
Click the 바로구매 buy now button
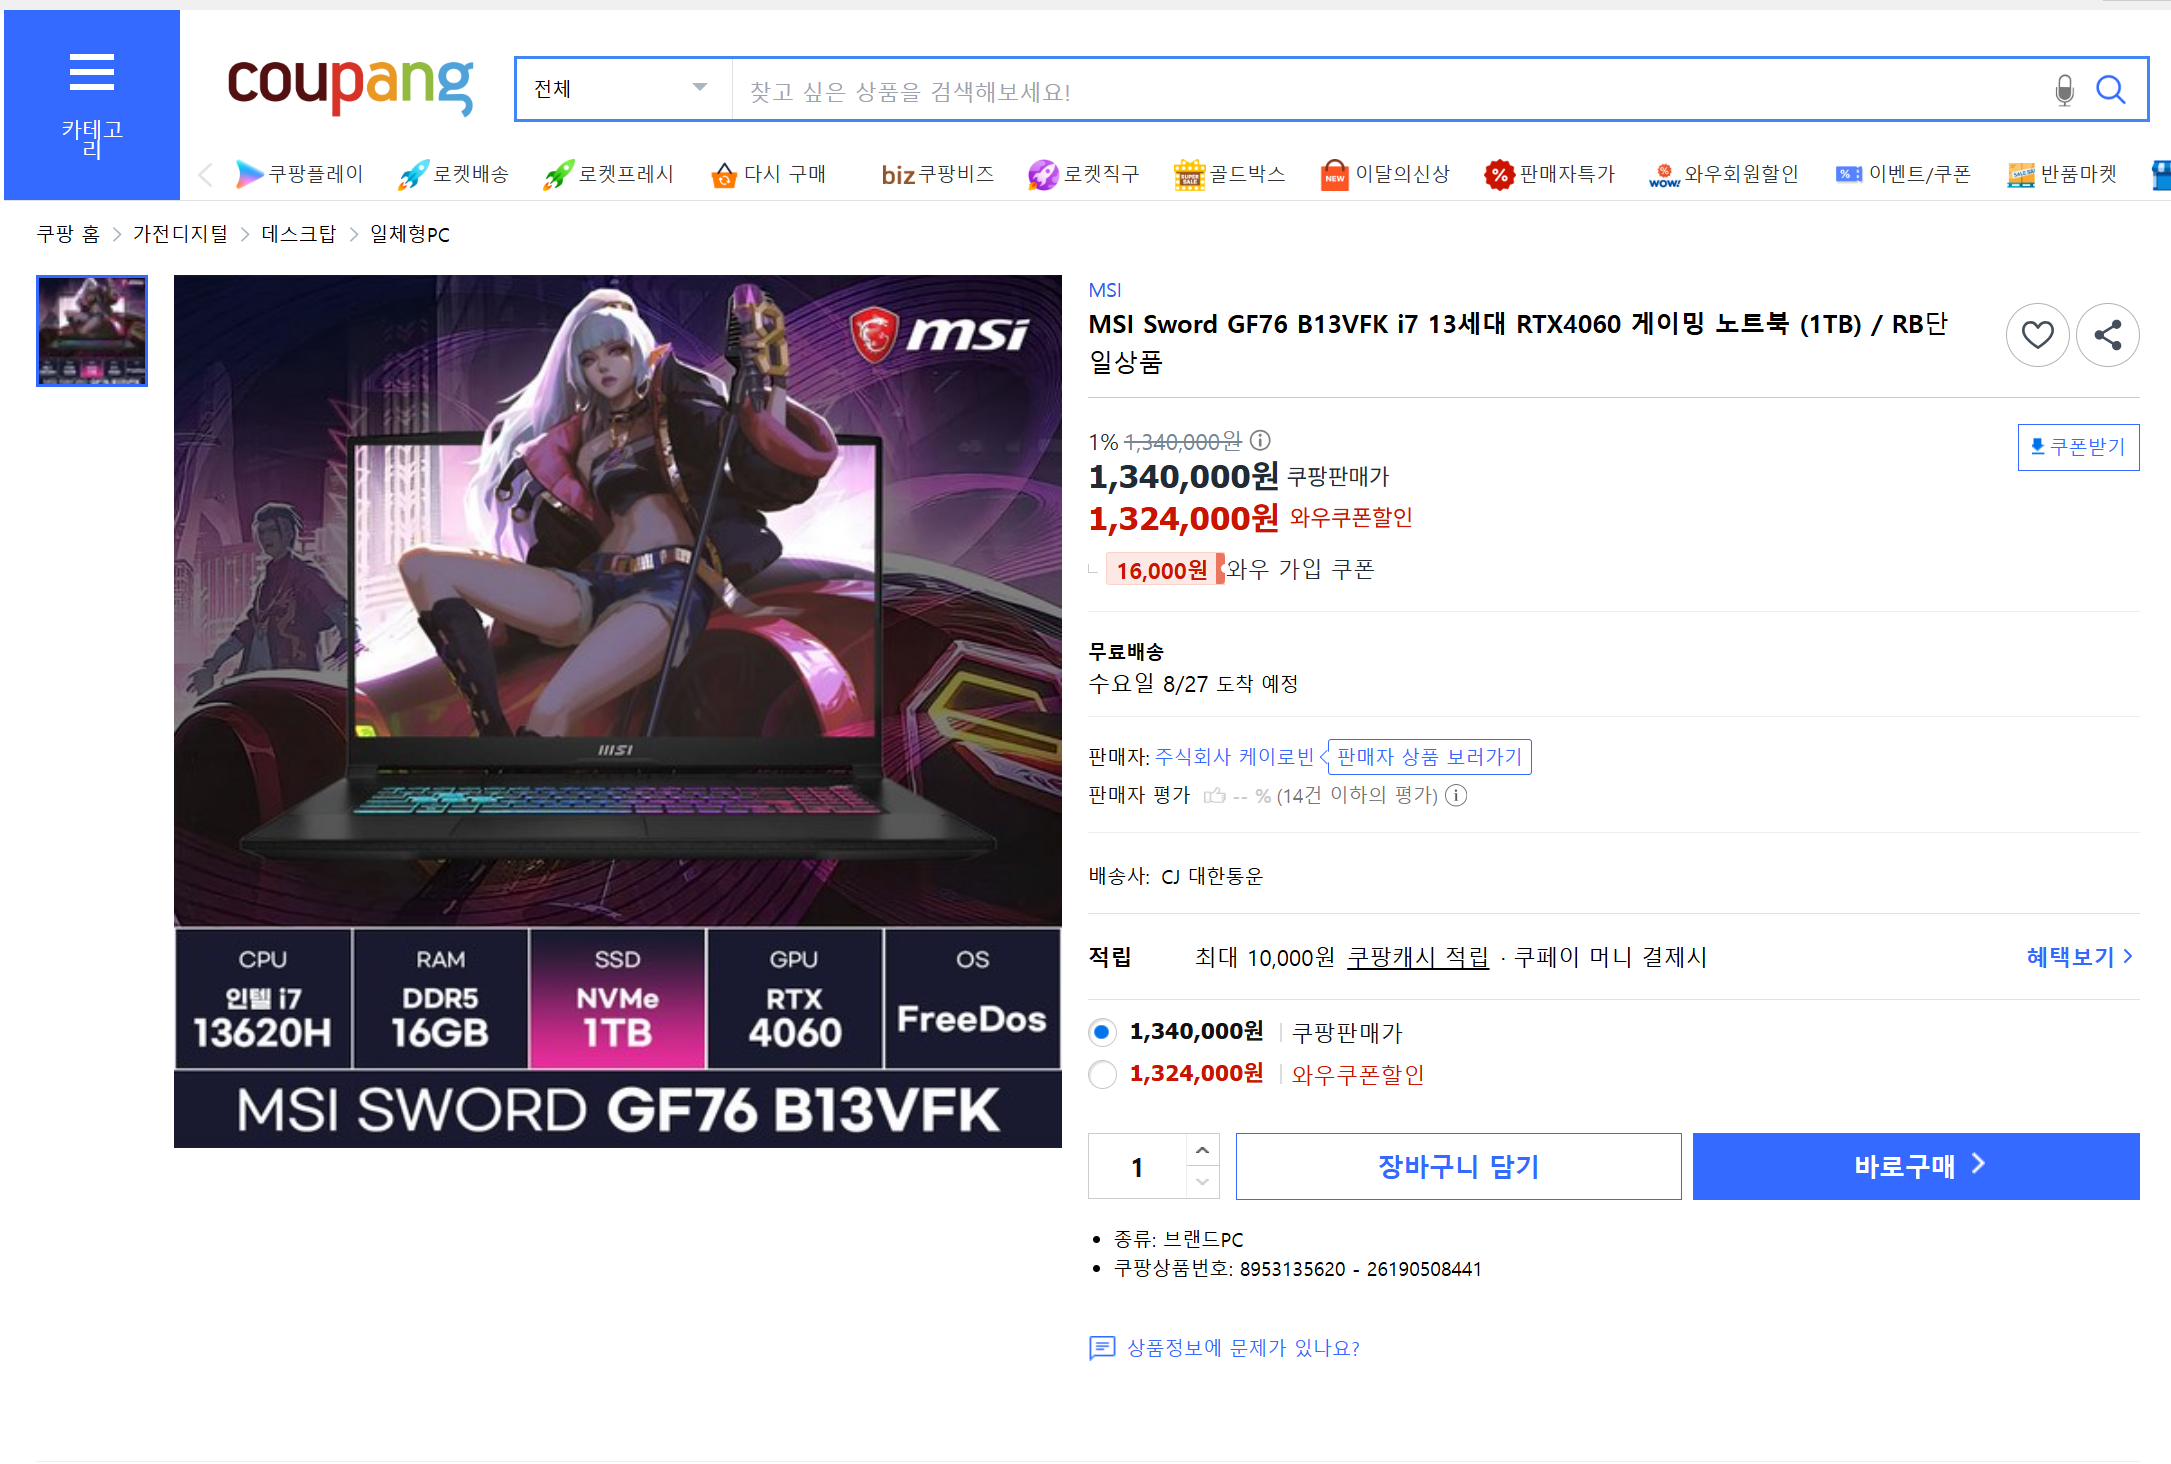pos(1915,1166)
